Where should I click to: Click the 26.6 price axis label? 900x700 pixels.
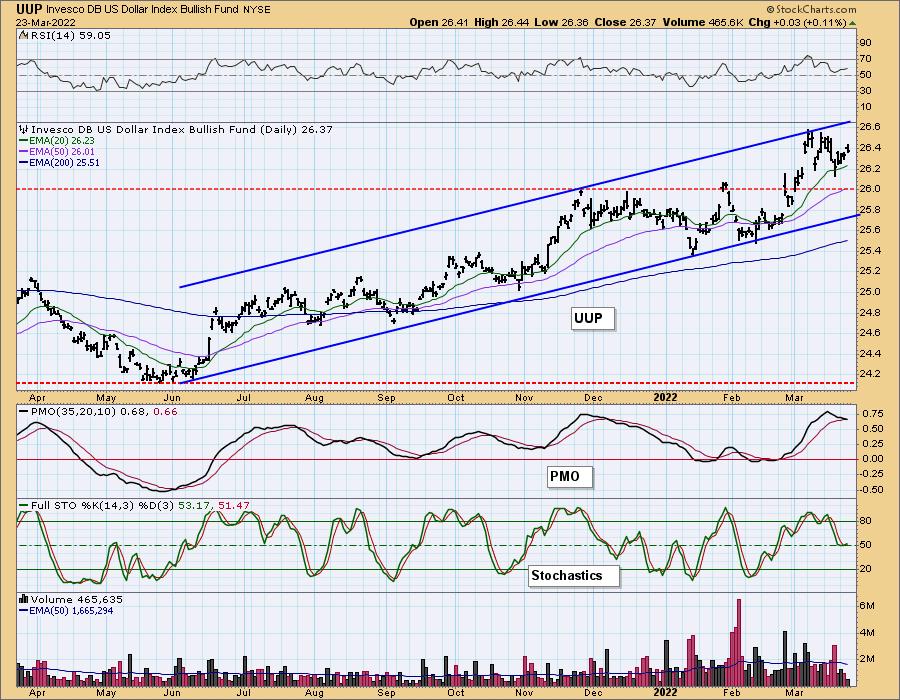869,126
